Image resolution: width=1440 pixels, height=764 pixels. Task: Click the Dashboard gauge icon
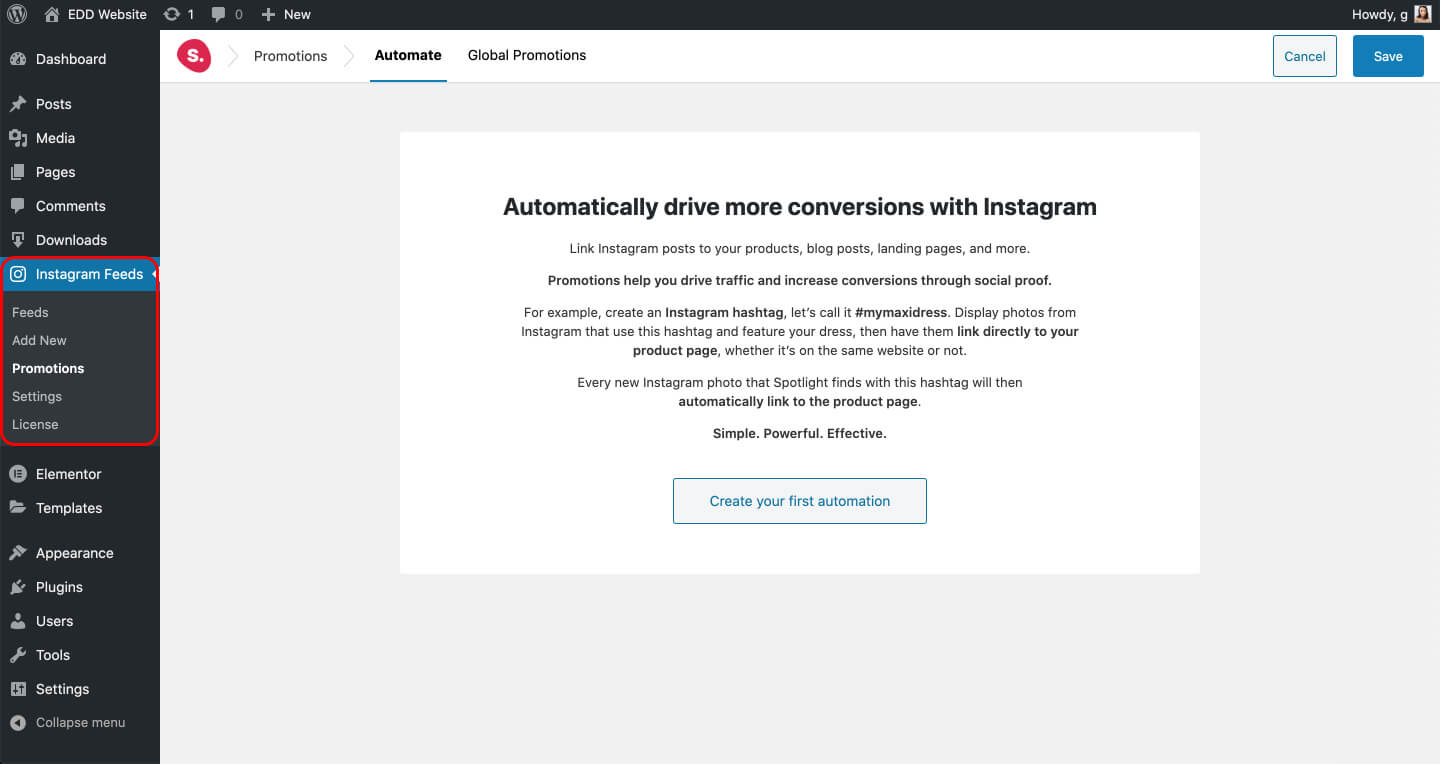tap(18, 59)
